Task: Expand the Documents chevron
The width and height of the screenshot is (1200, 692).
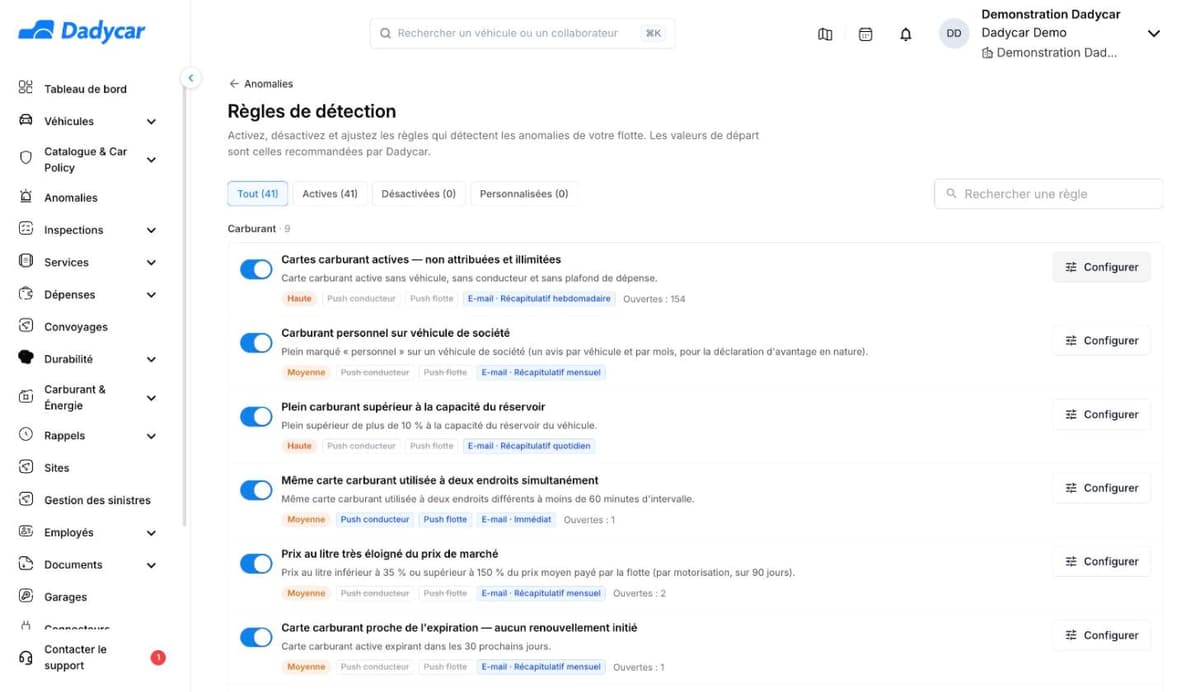Action: point(151,565)
